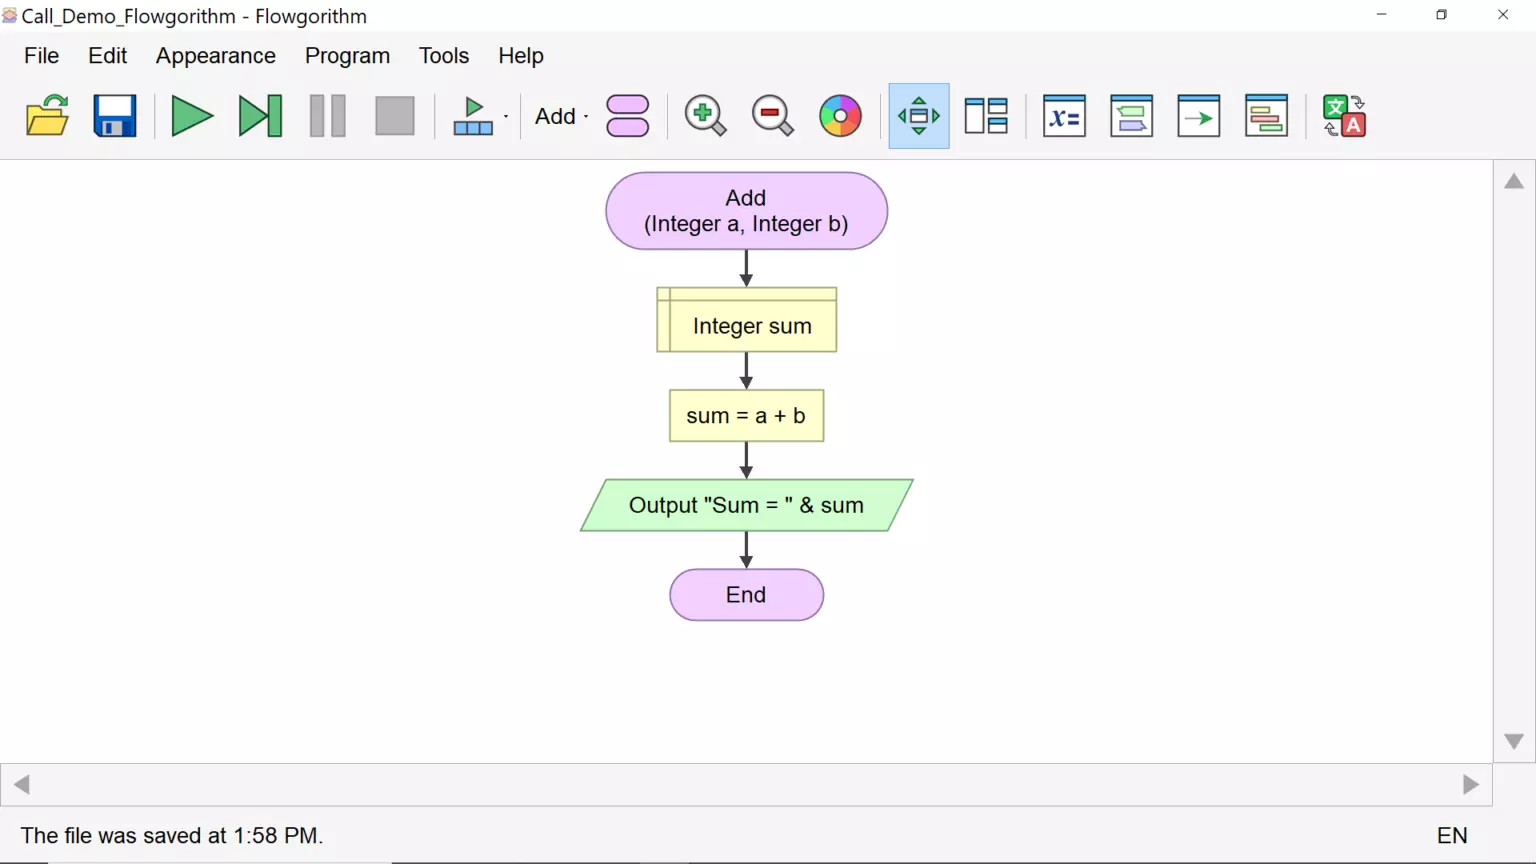Click the horizontal scrollbar left arrow
Screen dimensions: 1536x864
[x=22, y=785]
